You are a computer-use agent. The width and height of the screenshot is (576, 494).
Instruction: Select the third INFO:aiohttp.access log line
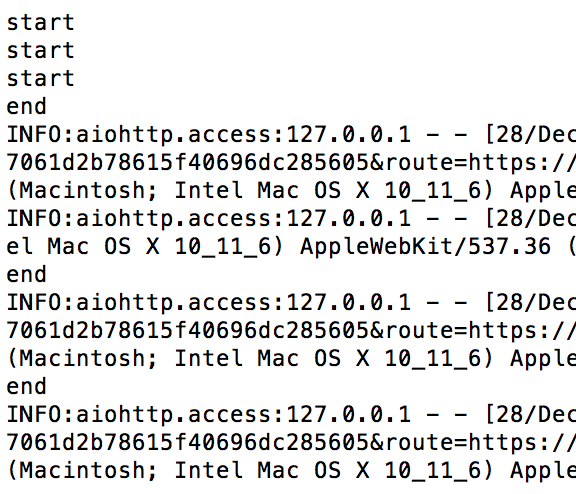pyautogui.click(x=291, y=303)
